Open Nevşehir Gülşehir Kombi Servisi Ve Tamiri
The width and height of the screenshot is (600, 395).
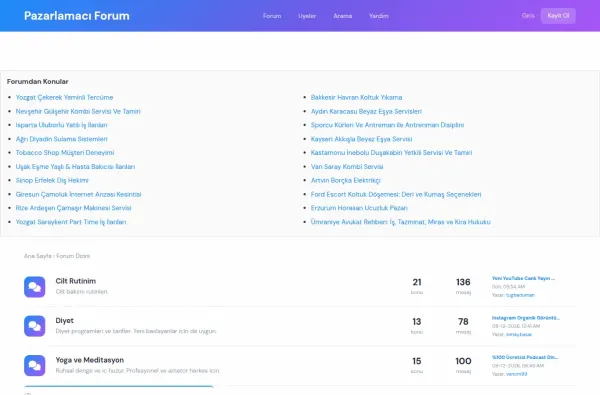pos(78,111)
